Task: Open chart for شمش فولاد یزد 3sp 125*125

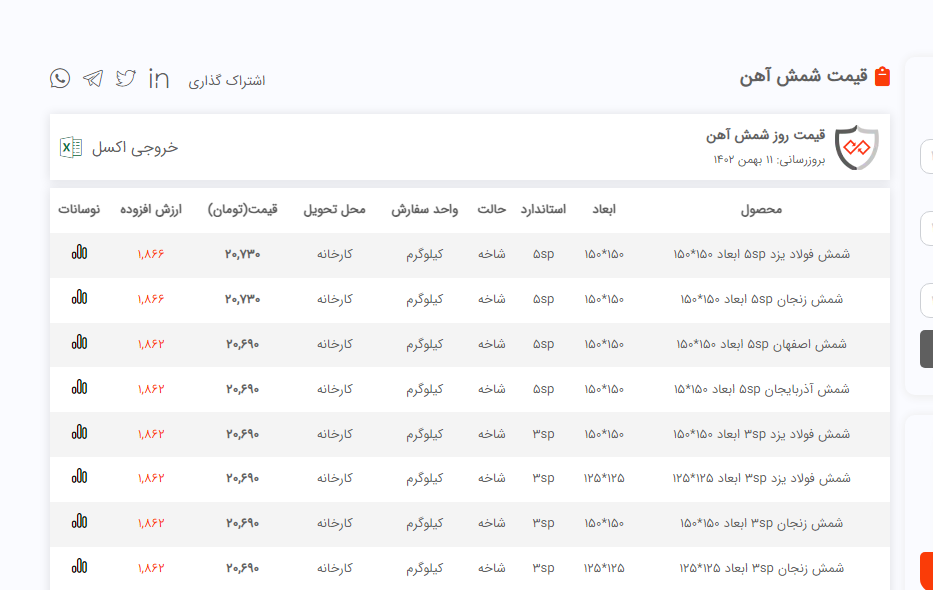Action: click(79, 478)
